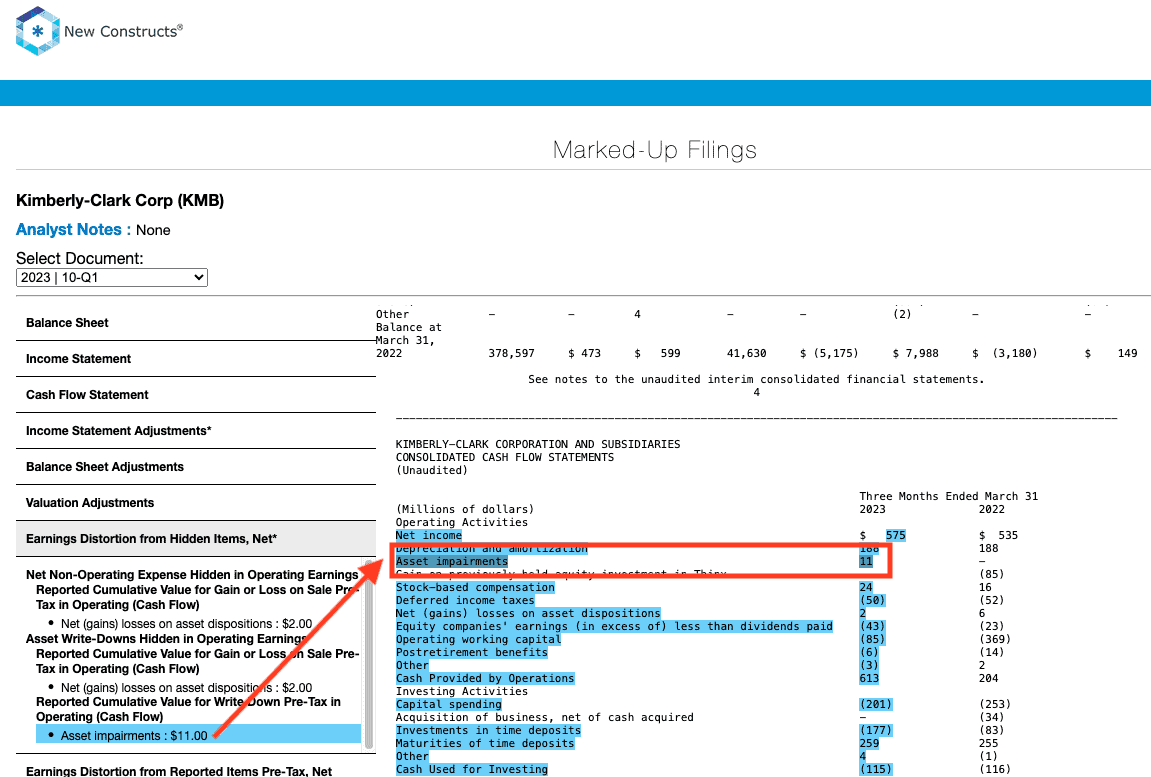The height and width of the screenshot is (777, 1151).
Task: Click 'Net Non-Operating Expense Hidden in Operating Earnings'
Action: click(192, 574)
